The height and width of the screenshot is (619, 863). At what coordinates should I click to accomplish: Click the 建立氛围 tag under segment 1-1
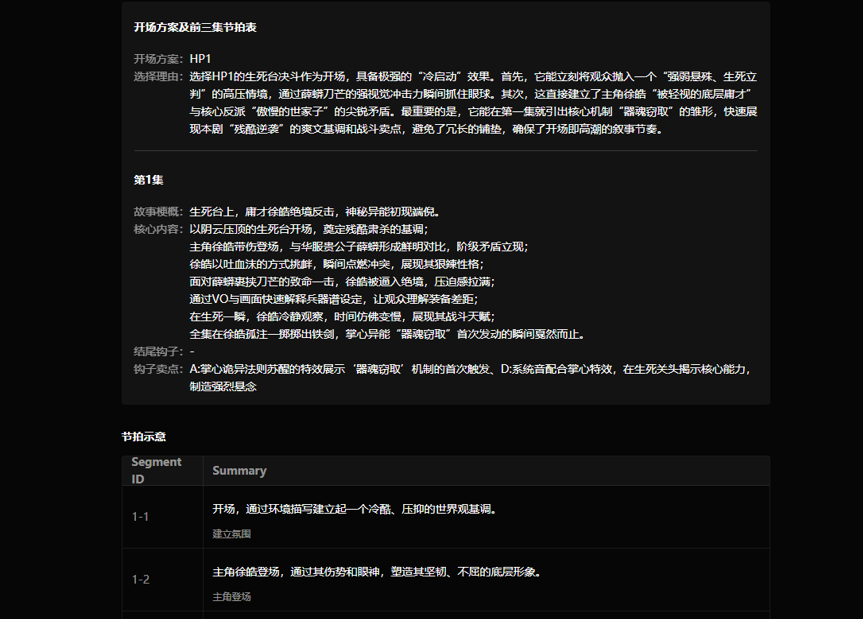click(x=232, y=534)
